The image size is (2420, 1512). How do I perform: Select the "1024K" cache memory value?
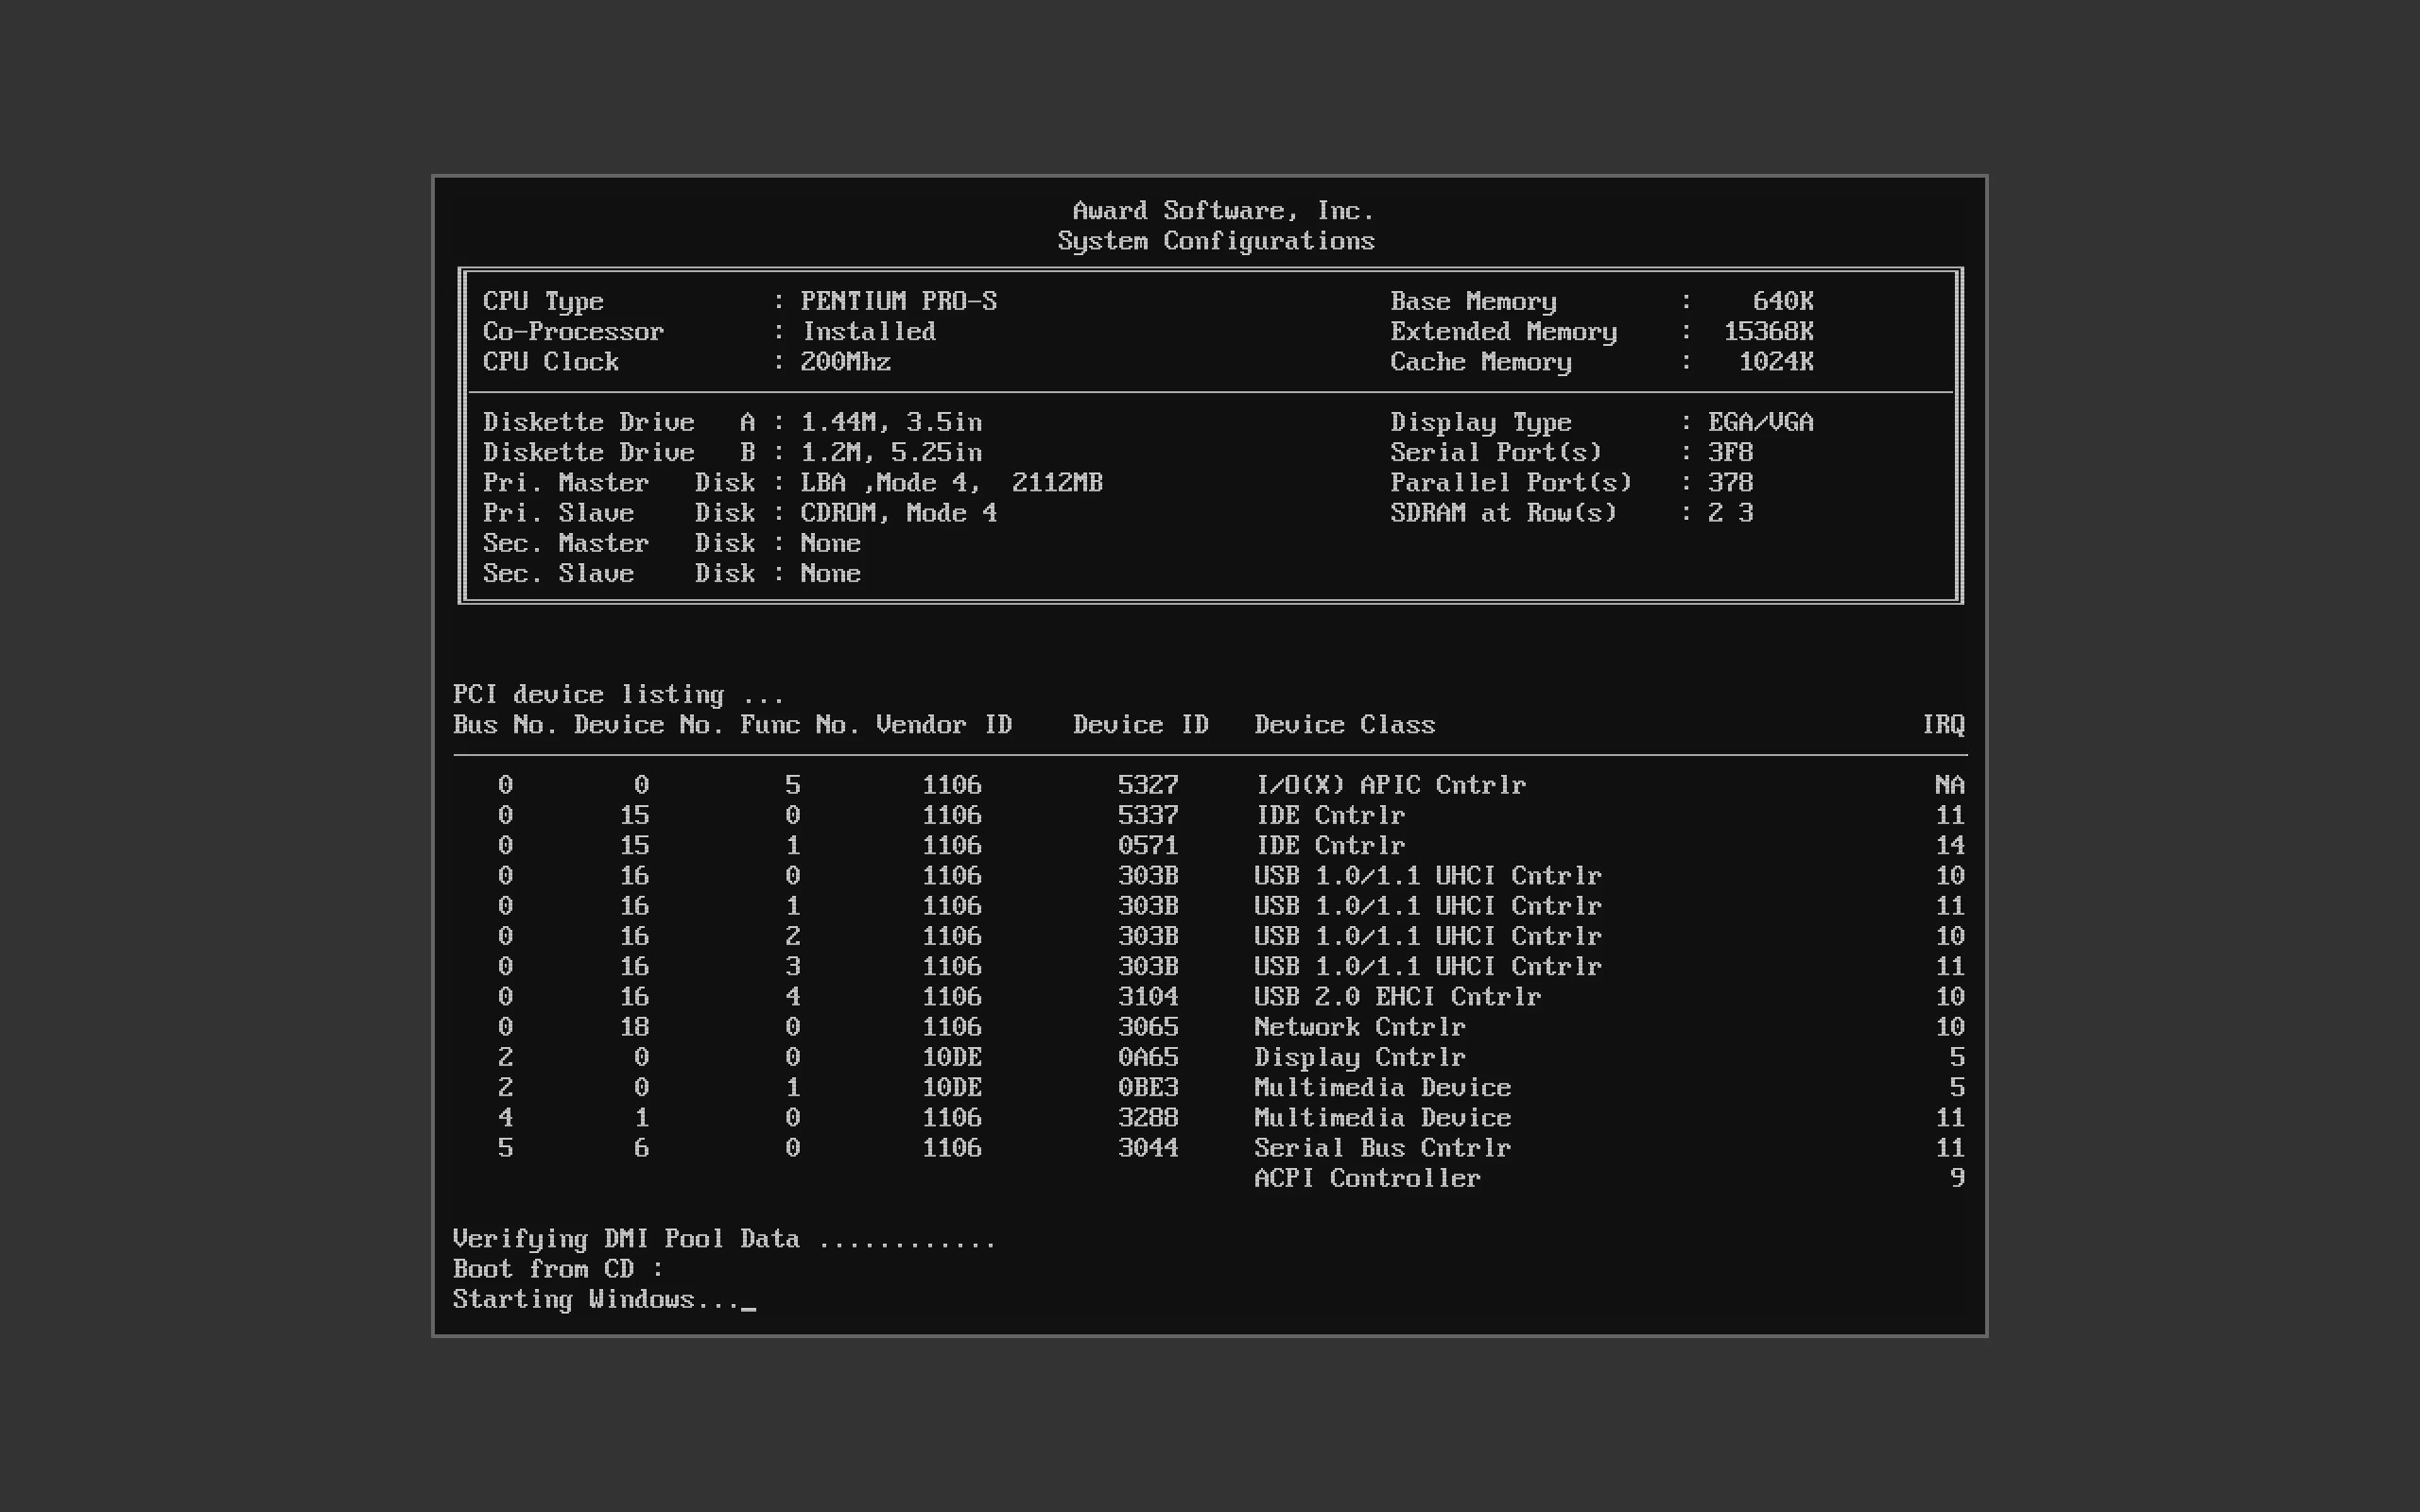1776,362
